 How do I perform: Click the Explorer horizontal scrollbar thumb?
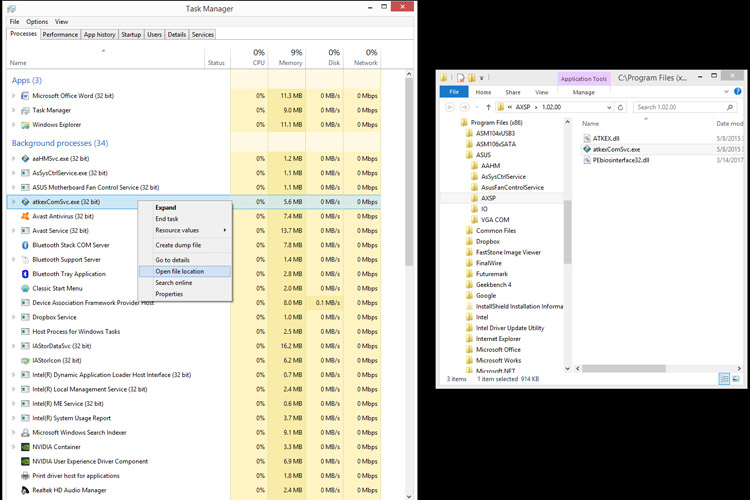tap(624, 368)
